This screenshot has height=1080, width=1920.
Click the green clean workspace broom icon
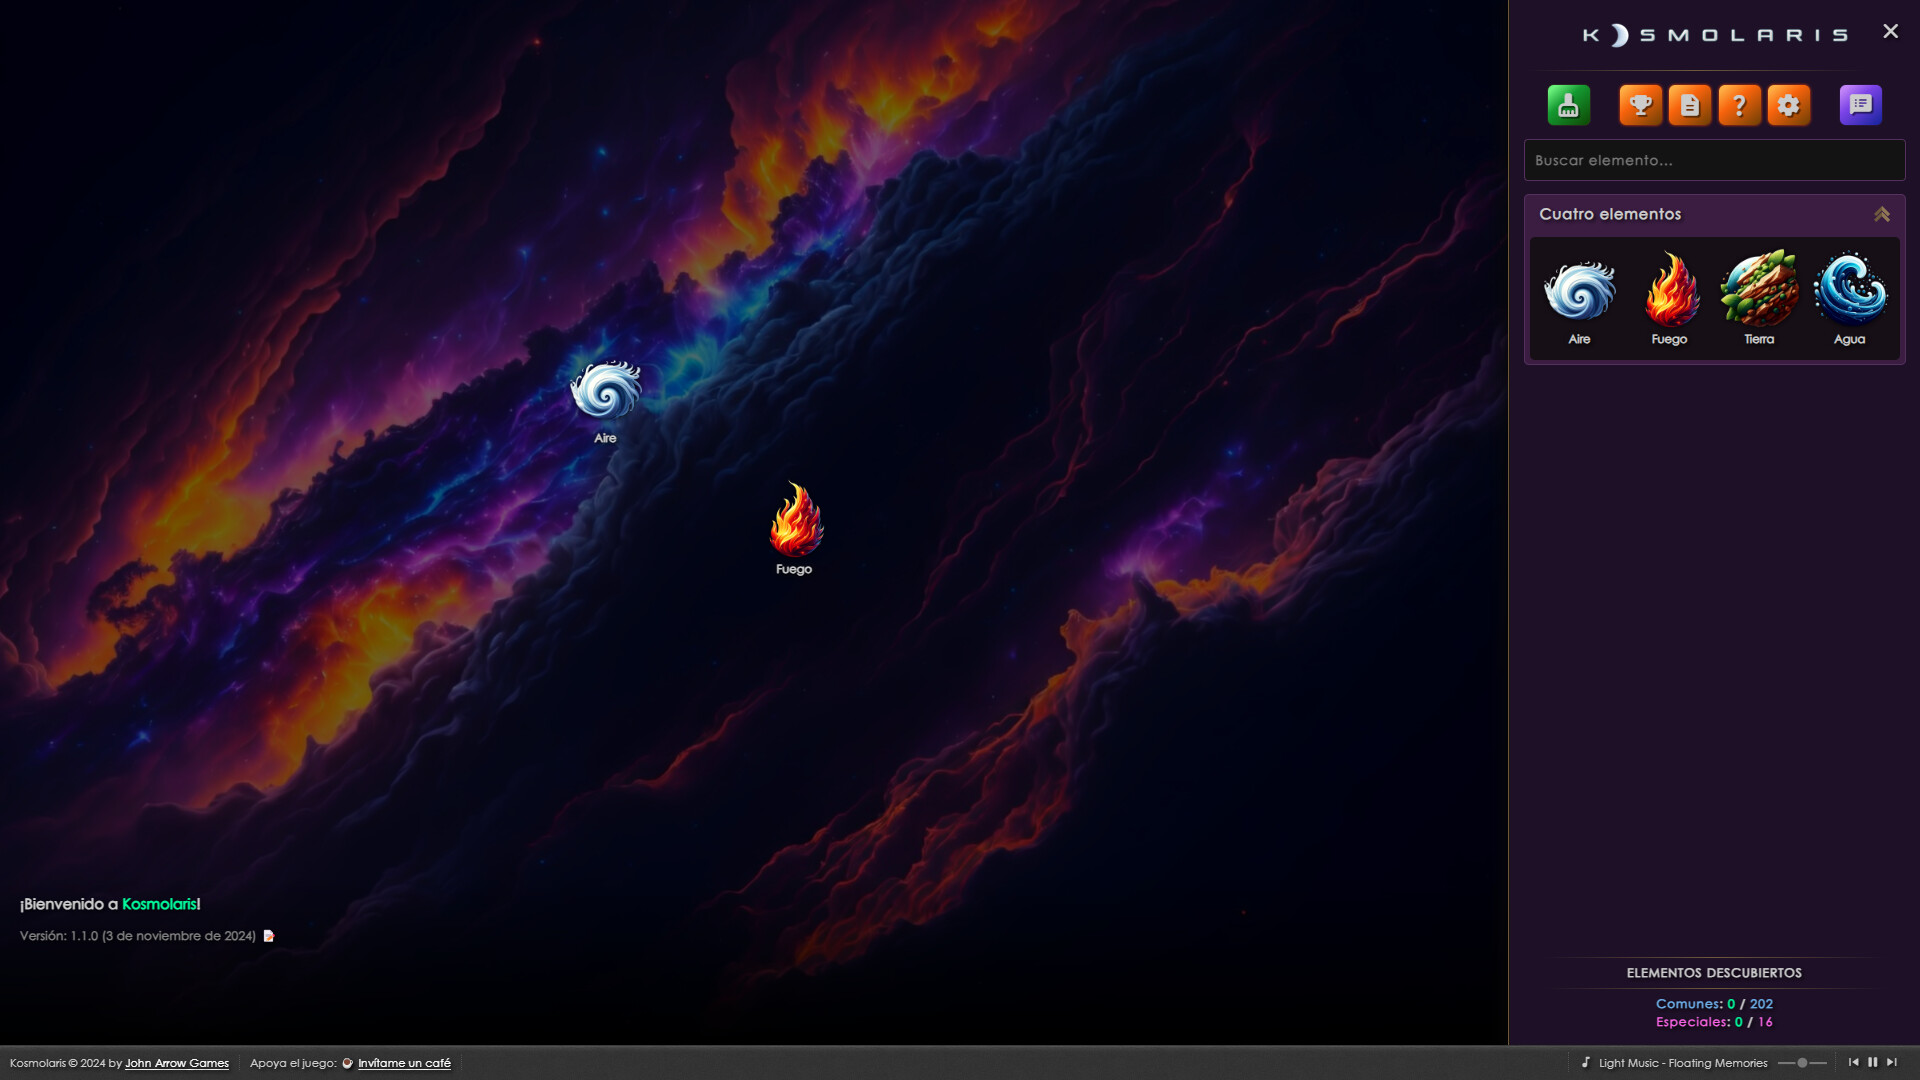point(1568,105)
